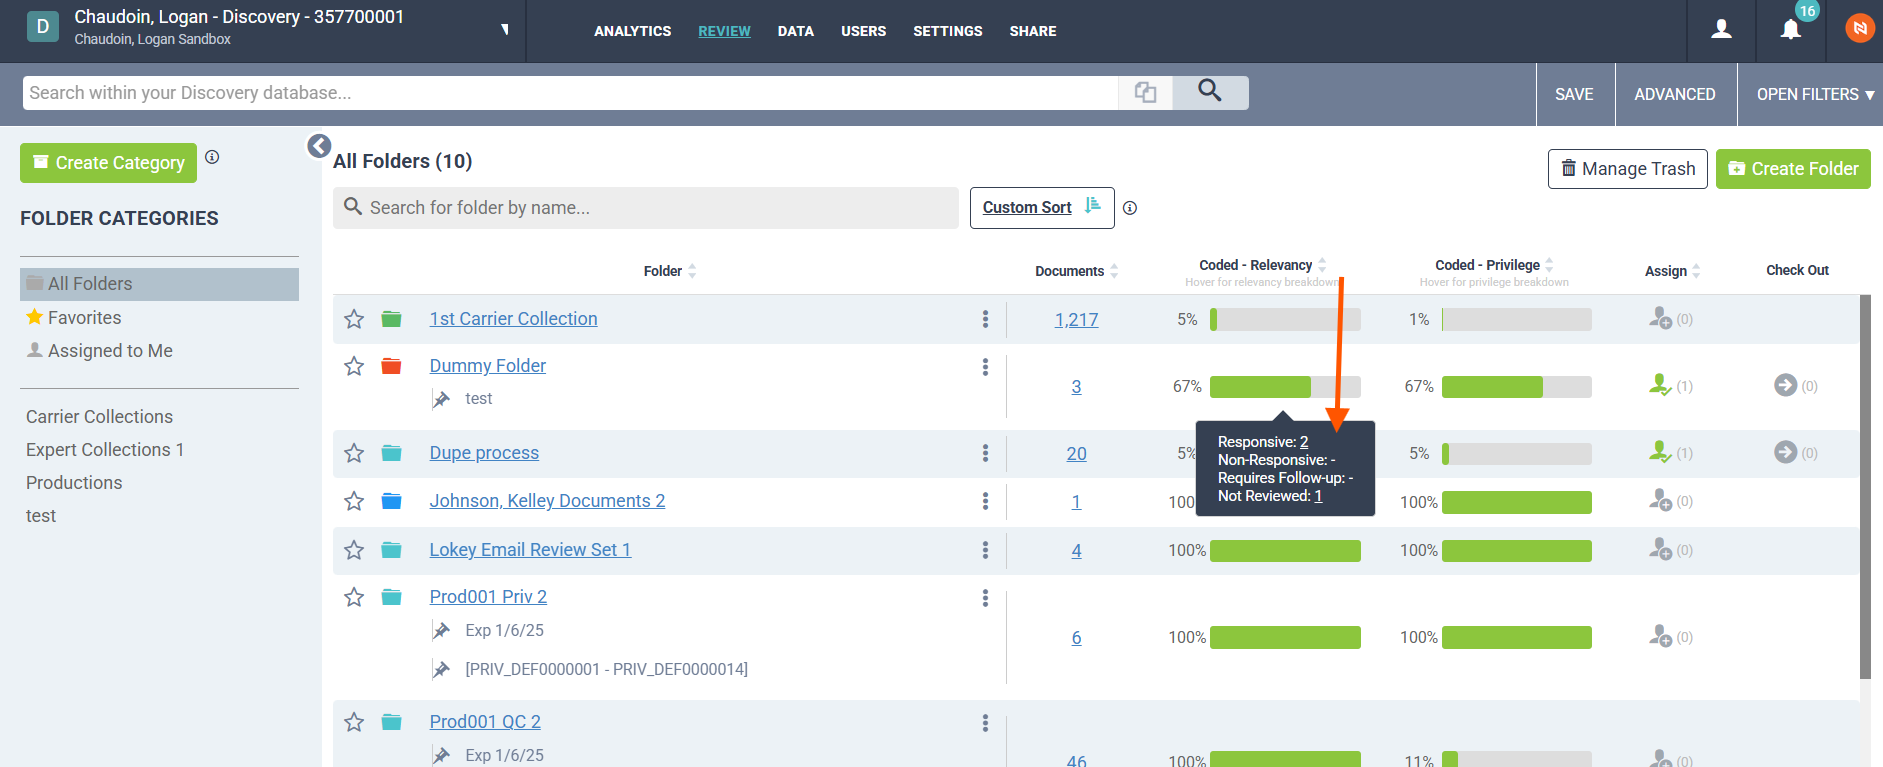The width and height of the screenshot is (1883, 767).
Task: Favorite the Prod001 Priv 2 star
Action: [x=354, y=597]
